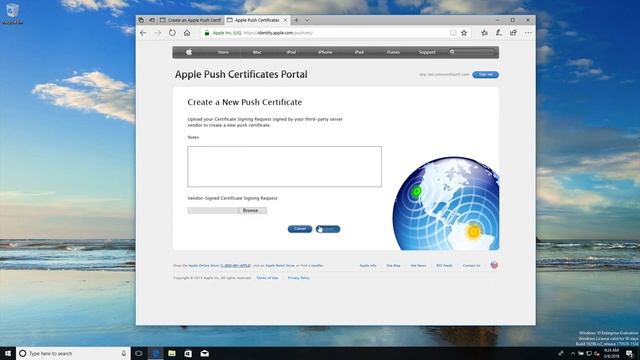
Task: Click the browser address bar URL
Action: coord(279,33)
